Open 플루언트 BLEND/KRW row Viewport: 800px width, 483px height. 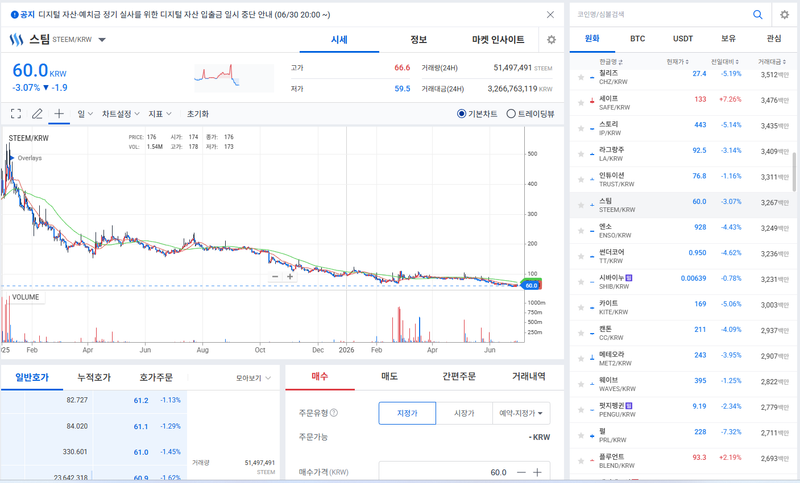tap(683, 461)
